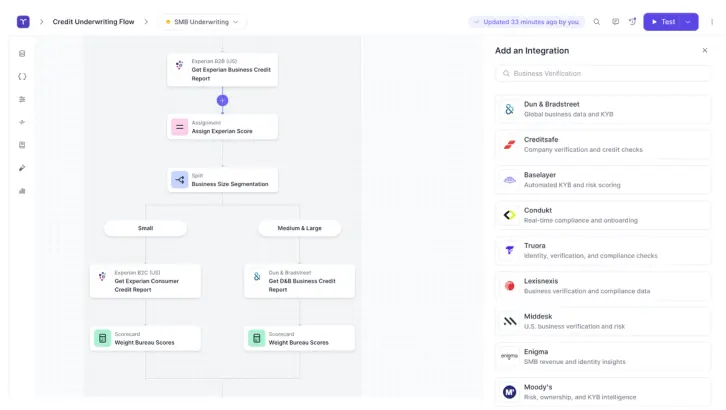
Task: Click the Business Verification search field
Action: click(603, 74)
